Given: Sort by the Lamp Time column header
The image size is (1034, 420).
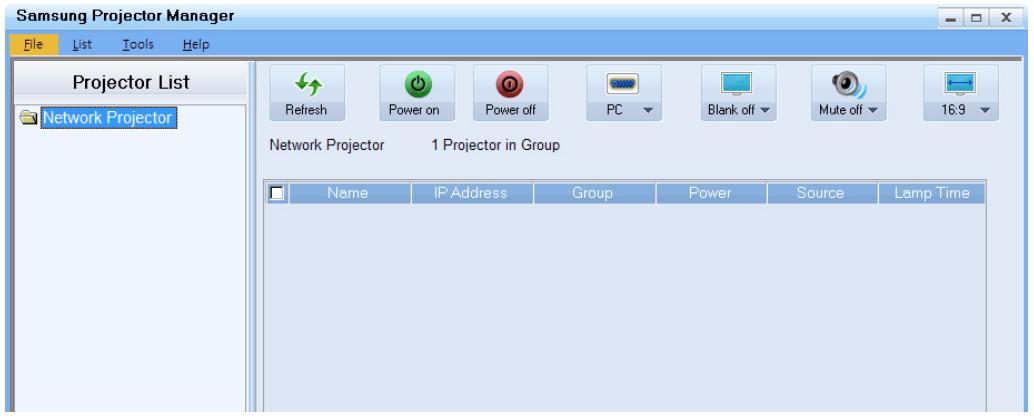Looking at the screenshot, I should 932,193.
